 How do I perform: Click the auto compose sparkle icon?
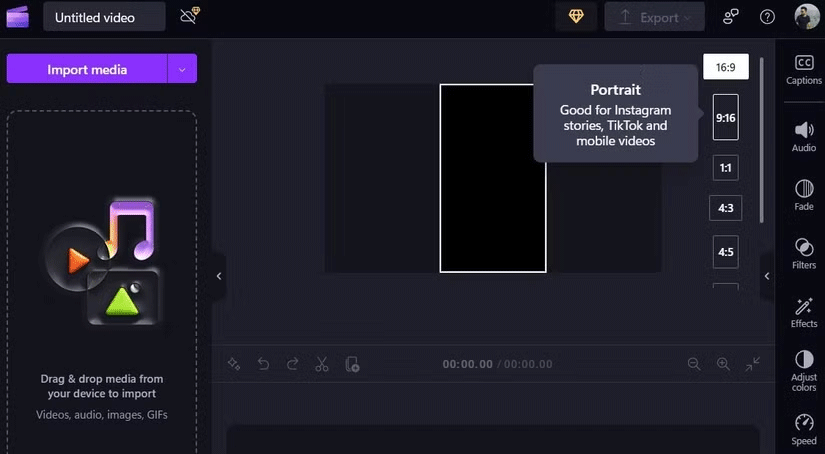point(234,364)
